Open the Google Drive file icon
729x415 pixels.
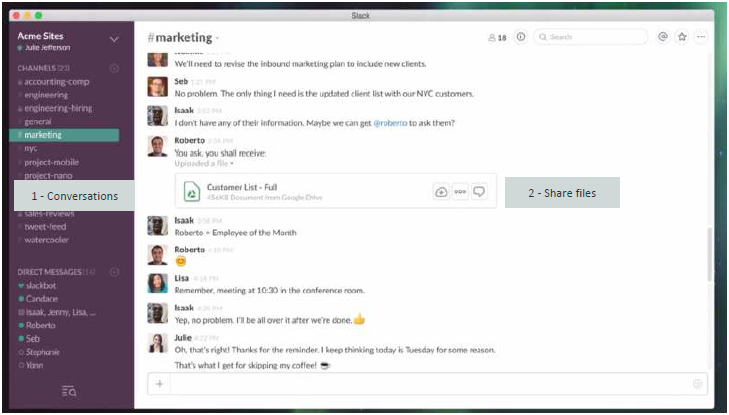tap(192, 191)
